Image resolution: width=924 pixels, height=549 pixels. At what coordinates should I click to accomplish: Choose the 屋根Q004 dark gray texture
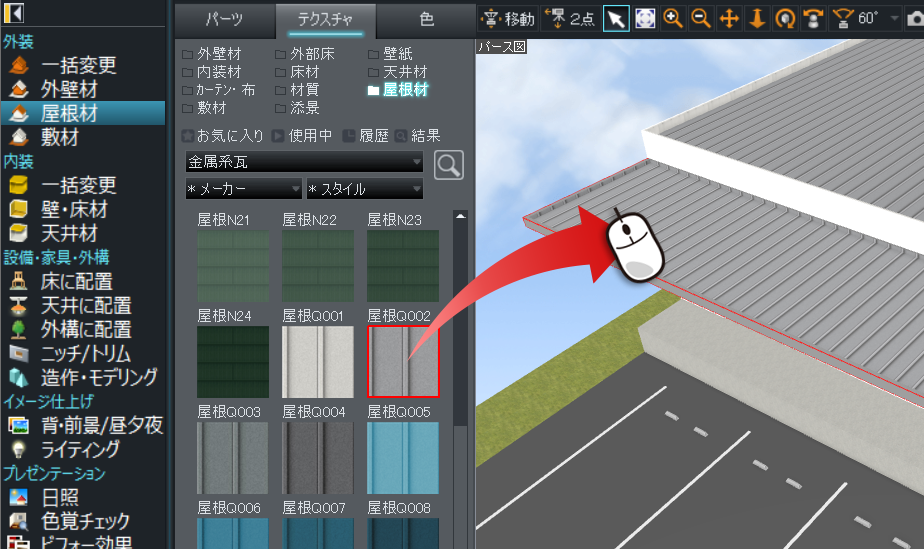(318, 458)
